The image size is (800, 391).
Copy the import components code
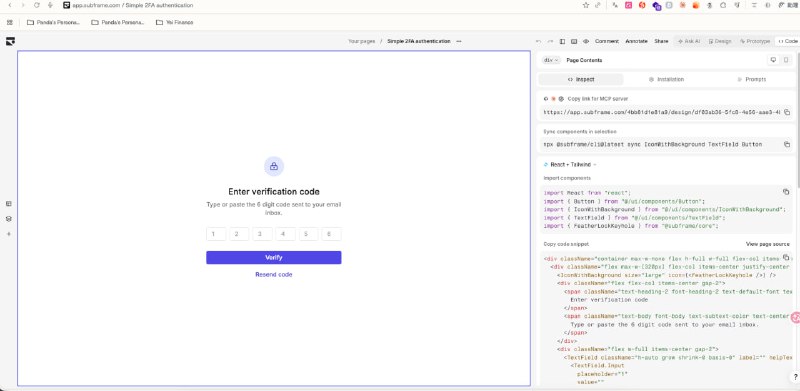786,192
